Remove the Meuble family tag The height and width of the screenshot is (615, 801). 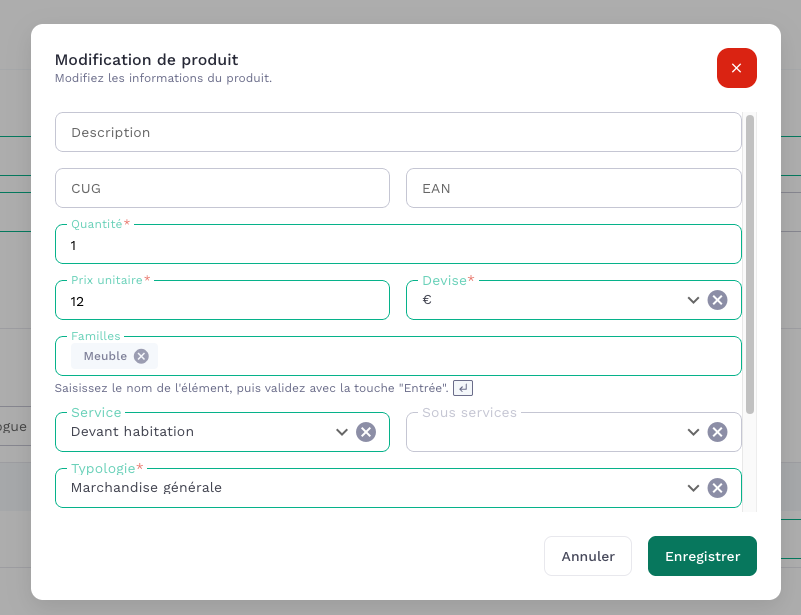(141, 356)
